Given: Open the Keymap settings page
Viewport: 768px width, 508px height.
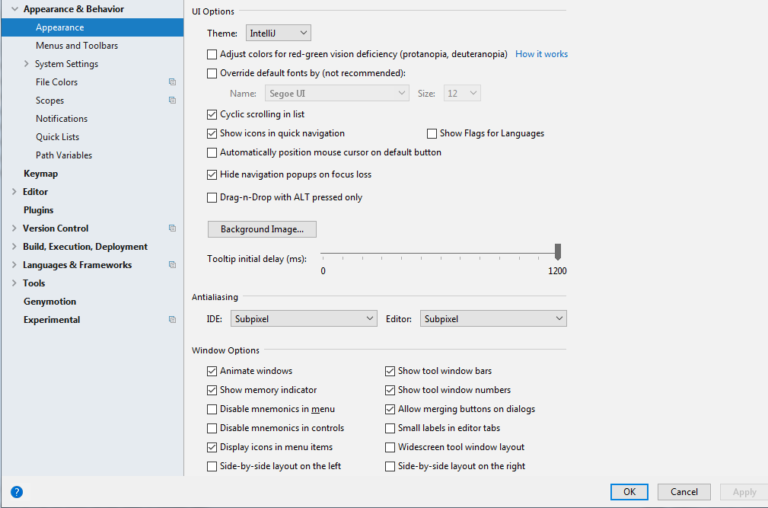Looking at the screenshot, I should (x=41, y=173).
